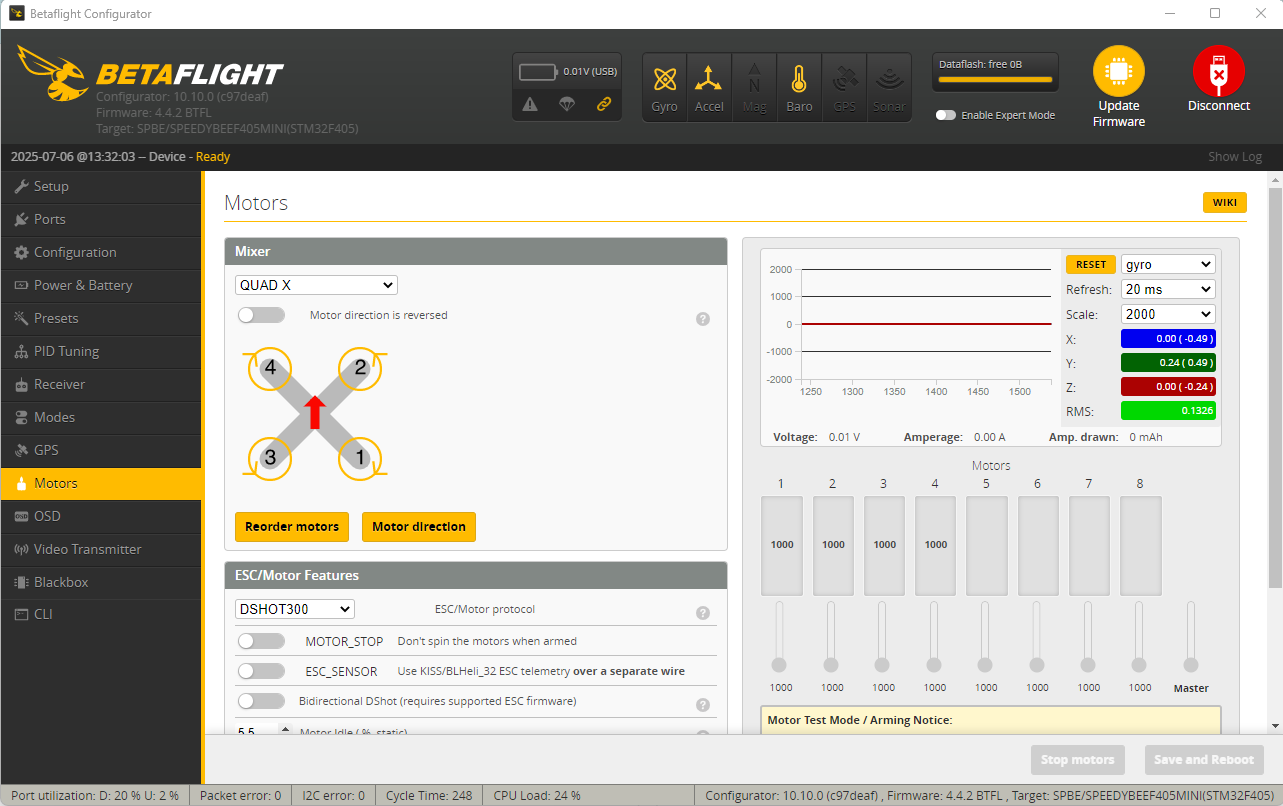This screenshot has height=806, width=1283.
Task: Open the GPS tab in sidebar
Action: [101, 450]
